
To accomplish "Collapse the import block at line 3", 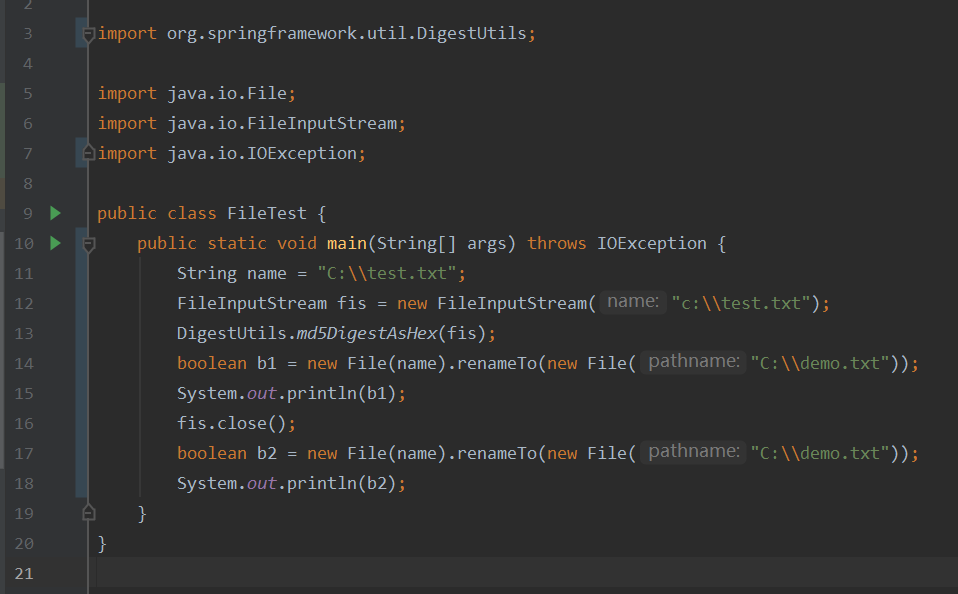I will click(88, 34).
